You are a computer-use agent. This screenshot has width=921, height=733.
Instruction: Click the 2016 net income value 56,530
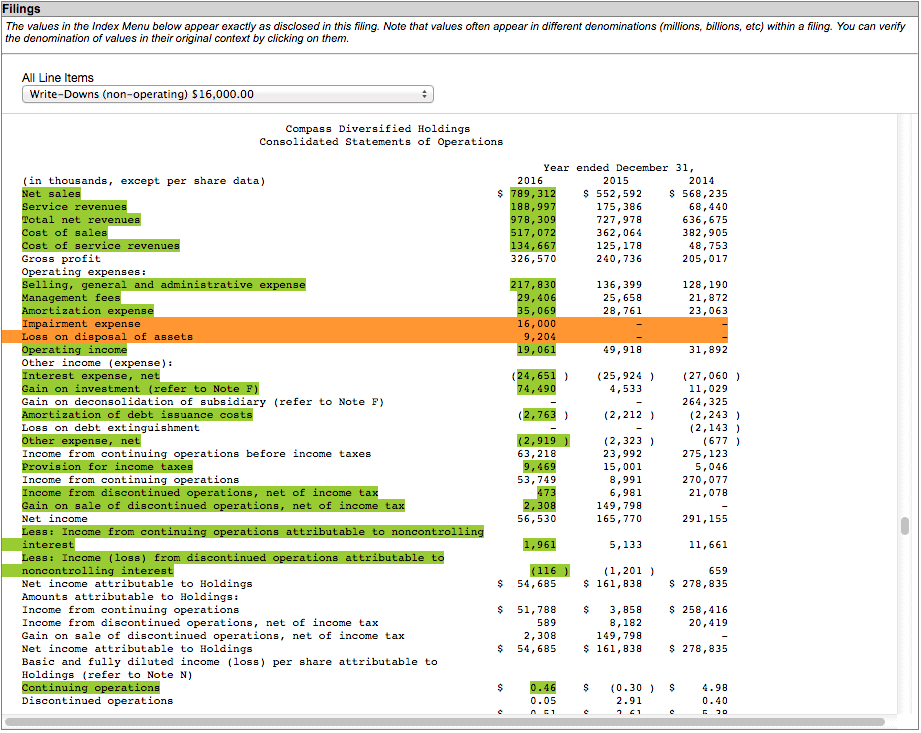pos(536,519)
